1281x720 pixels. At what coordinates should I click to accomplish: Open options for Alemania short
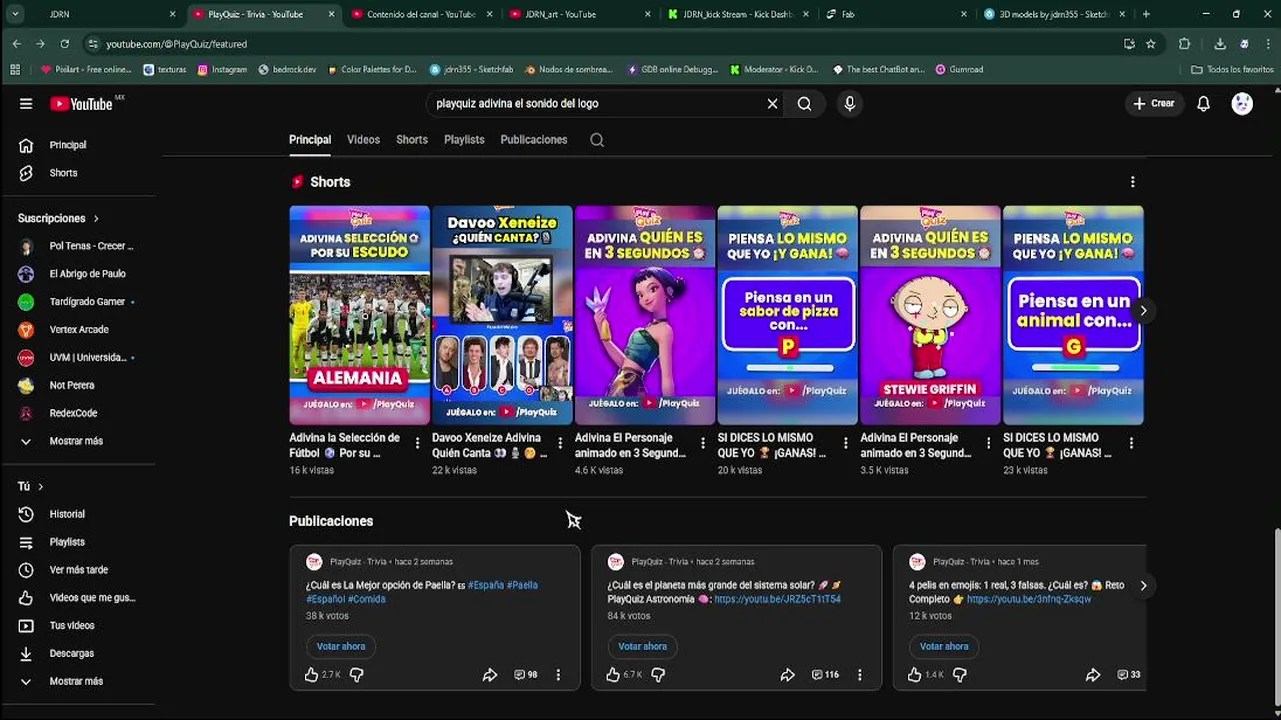pos(417,444)
